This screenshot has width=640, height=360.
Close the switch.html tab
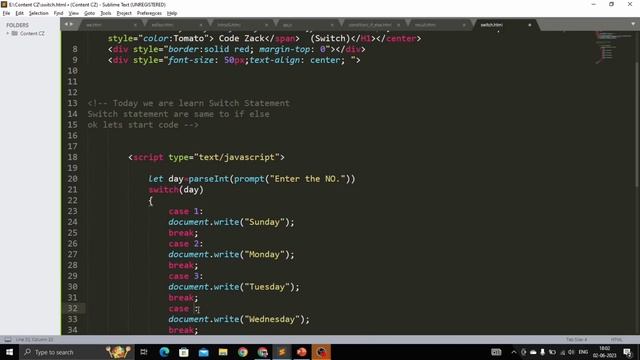[x=530, y=25]
